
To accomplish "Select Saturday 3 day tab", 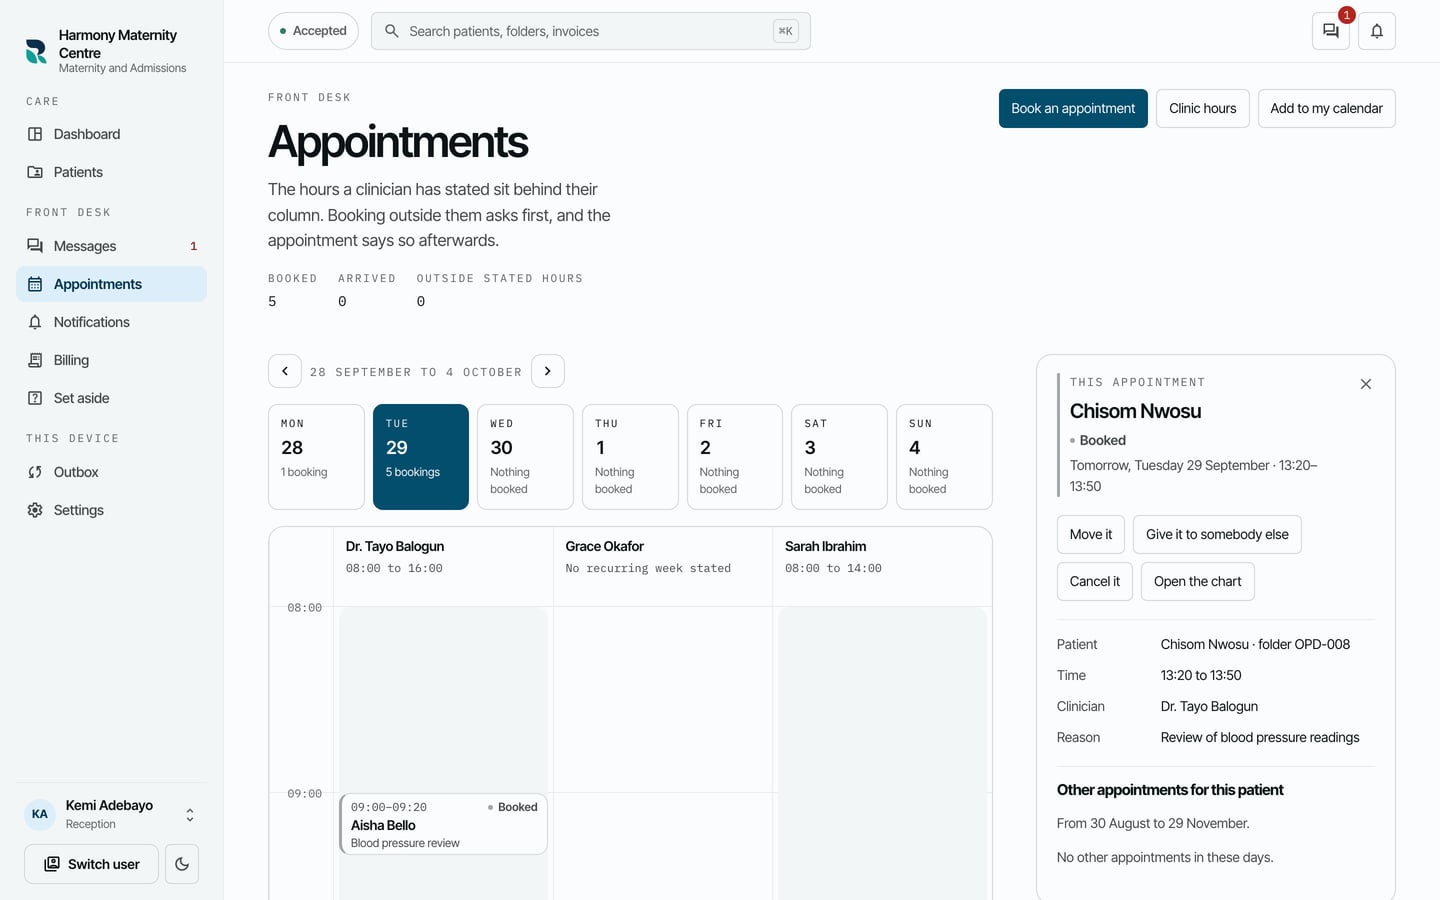I will coord(839,457).
